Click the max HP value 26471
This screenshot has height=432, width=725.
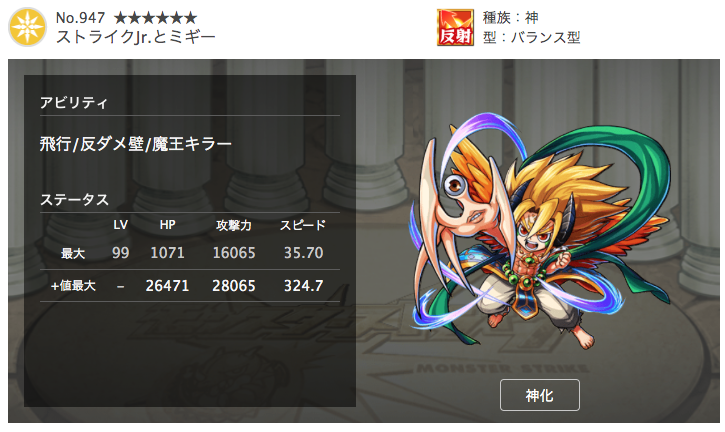click(x=167, y=286)
